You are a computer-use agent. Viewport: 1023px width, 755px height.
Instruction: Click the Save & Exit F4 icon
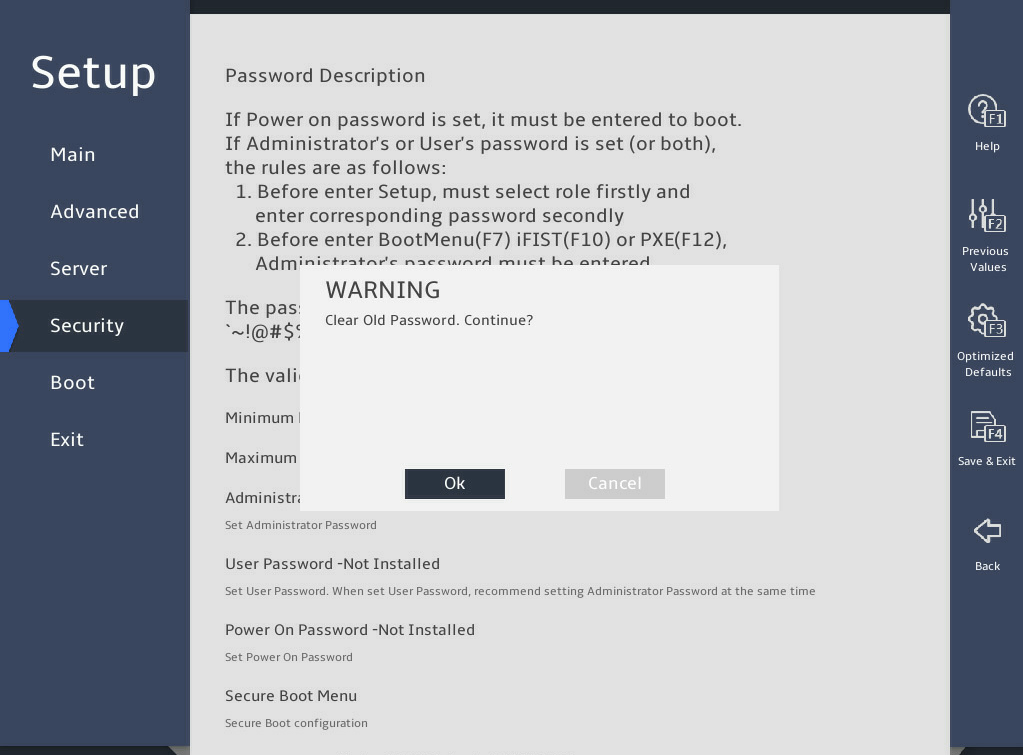tap(986, 427)
